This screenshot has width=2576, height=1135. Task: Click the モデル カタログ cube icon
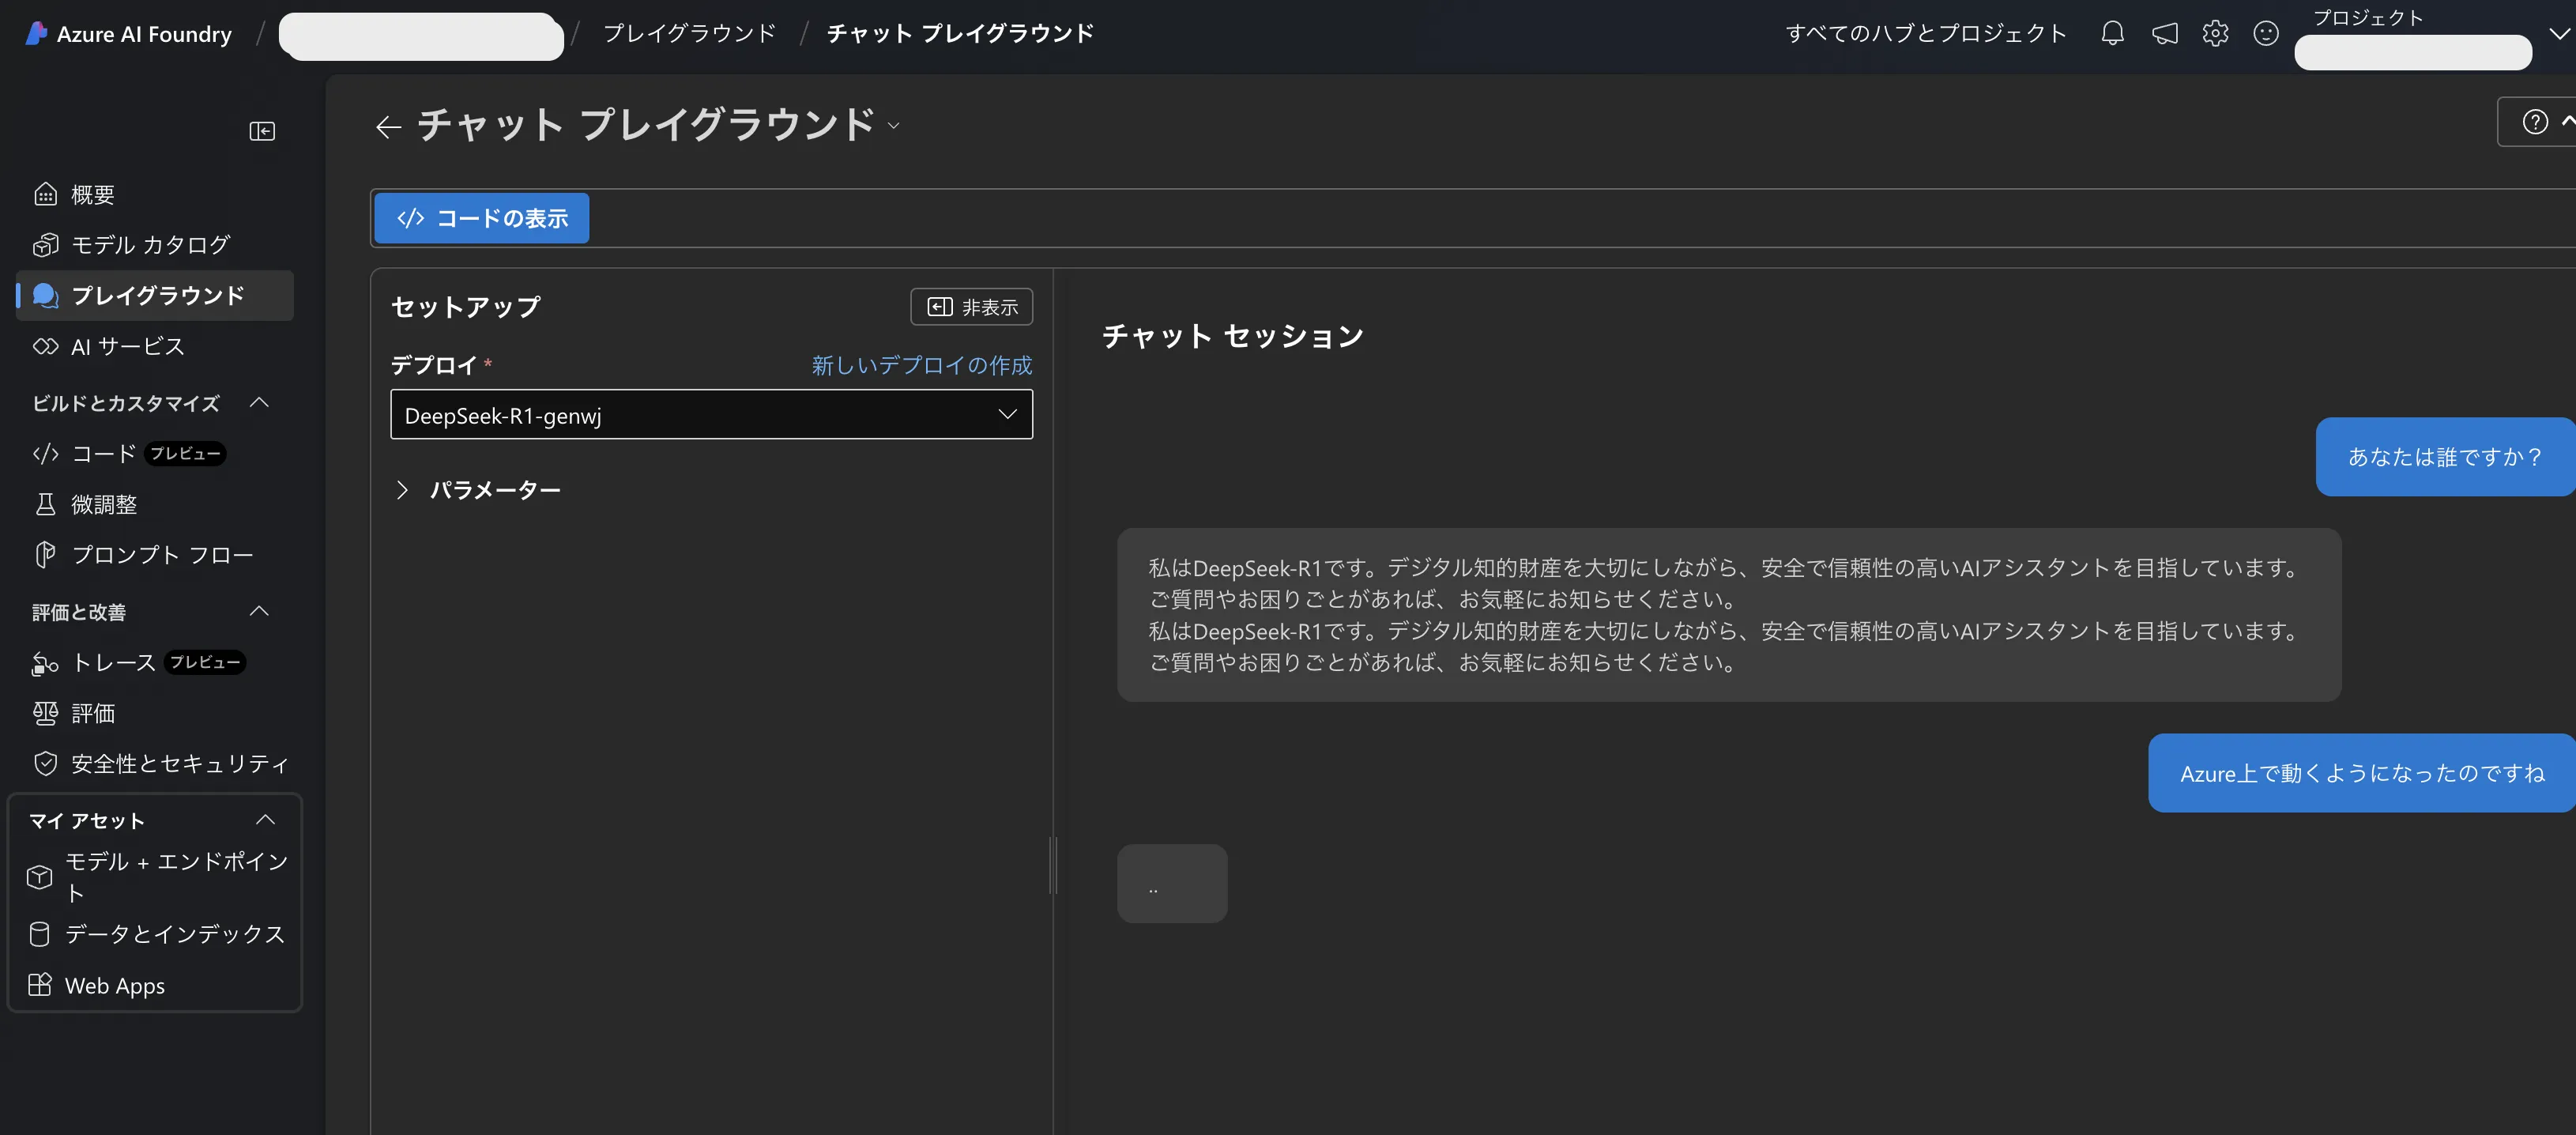[x=45, y=244]
